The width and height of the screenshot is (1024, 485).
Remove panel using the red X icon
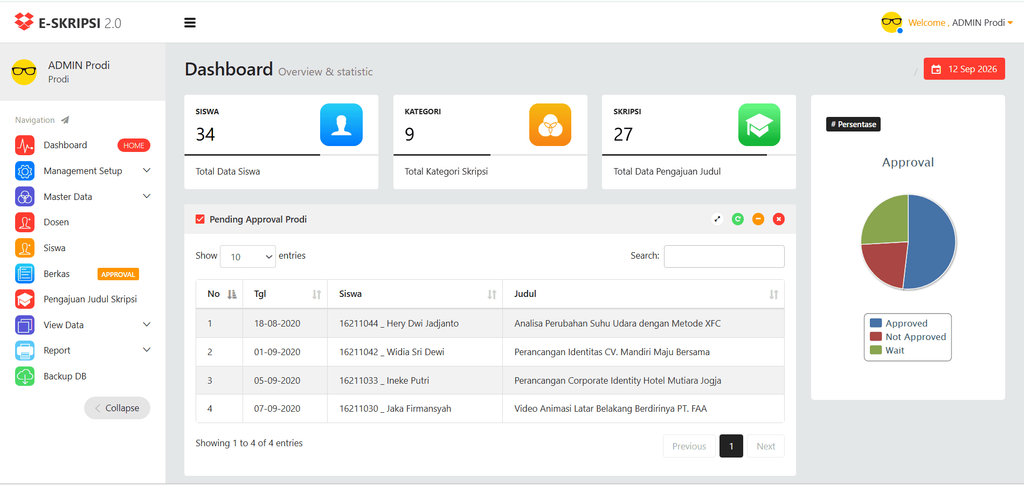click(x=778, y=219)
